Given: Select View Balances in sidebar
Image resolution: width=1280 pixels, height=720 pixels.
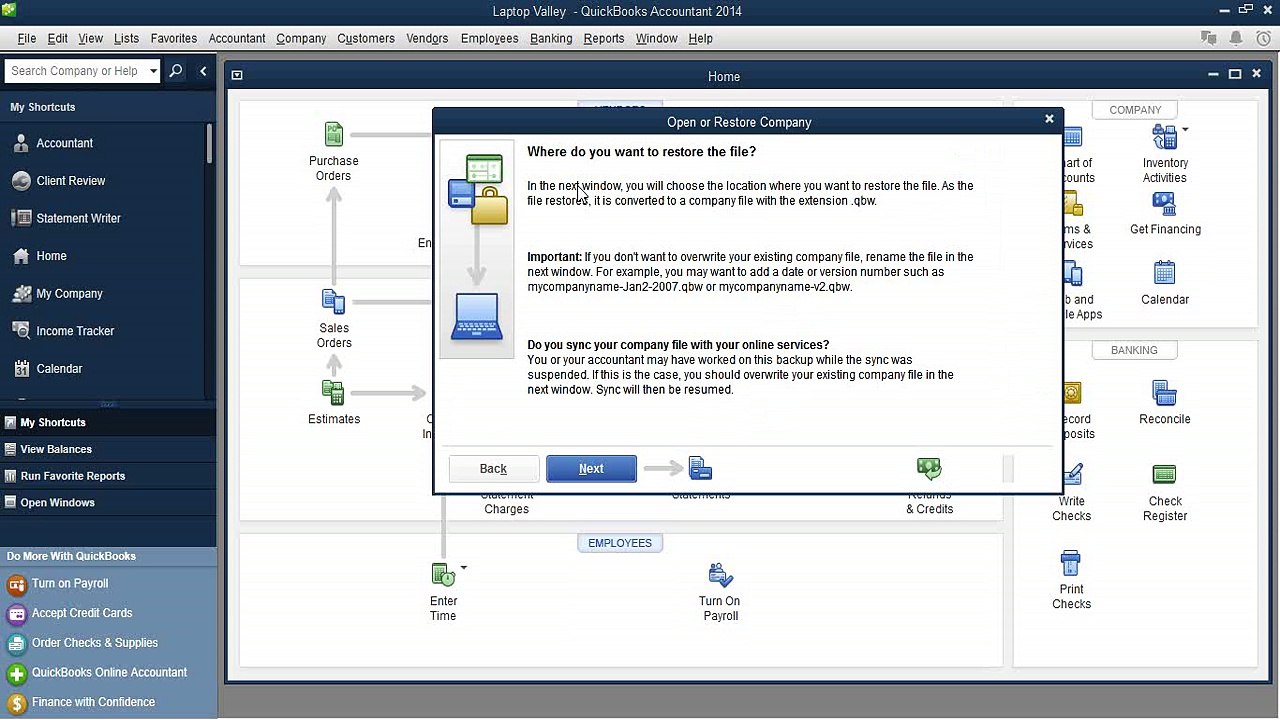Looking at the screenshot, I should [x=108, y=449].
